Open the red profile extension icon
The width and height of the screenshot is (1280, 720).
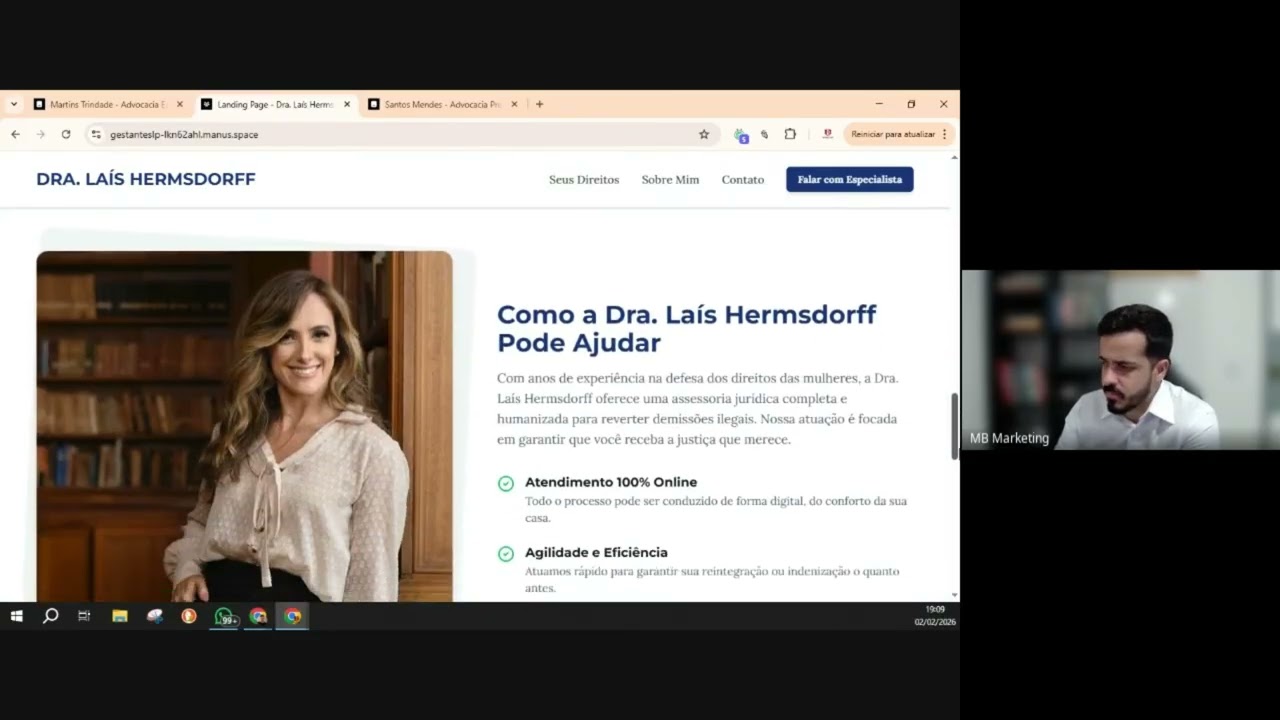coord(827,134)
